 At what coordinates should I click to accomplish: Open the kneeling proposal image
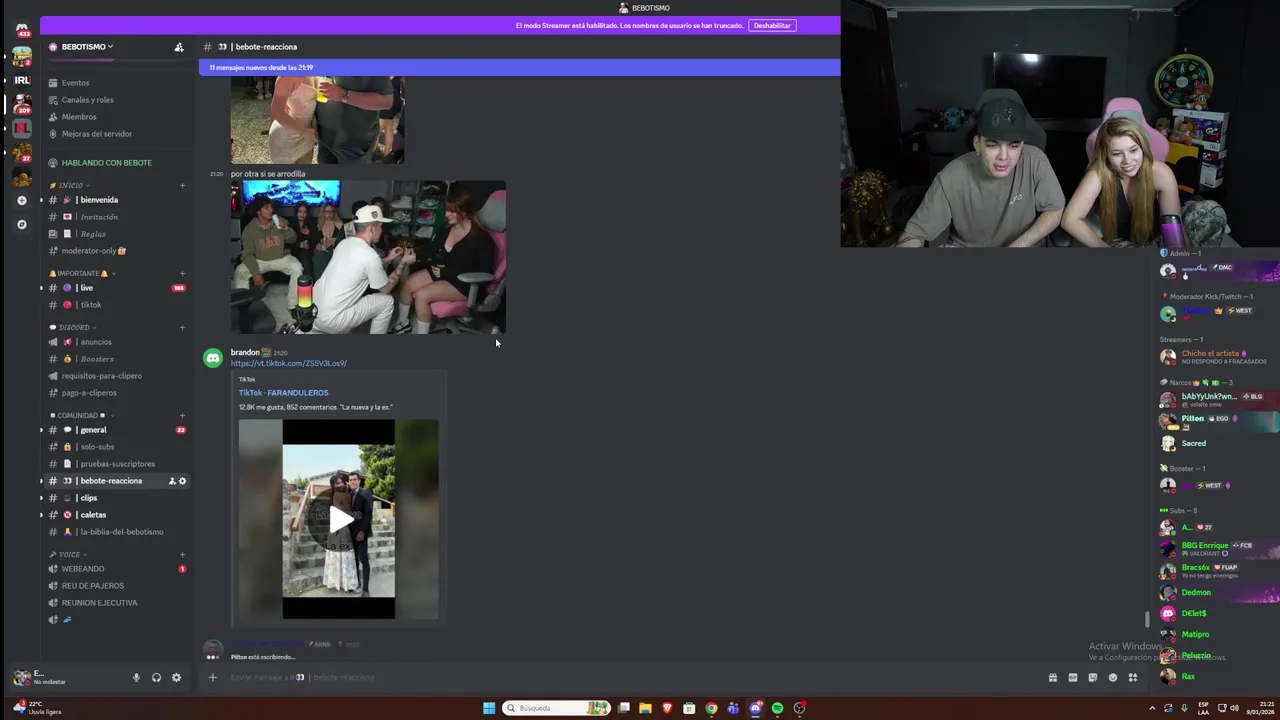(368, 257)
